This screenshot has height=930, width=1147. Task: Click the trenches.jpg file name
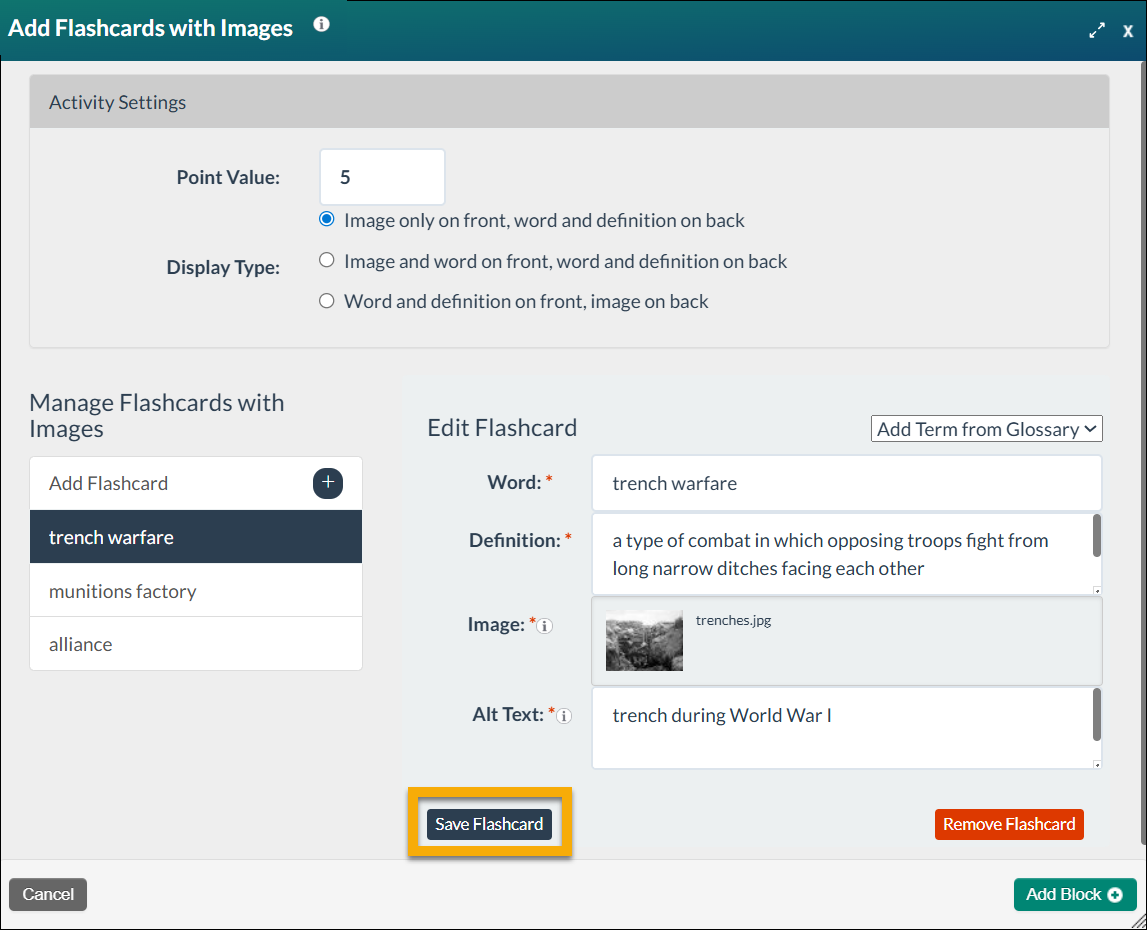[733, 620]
